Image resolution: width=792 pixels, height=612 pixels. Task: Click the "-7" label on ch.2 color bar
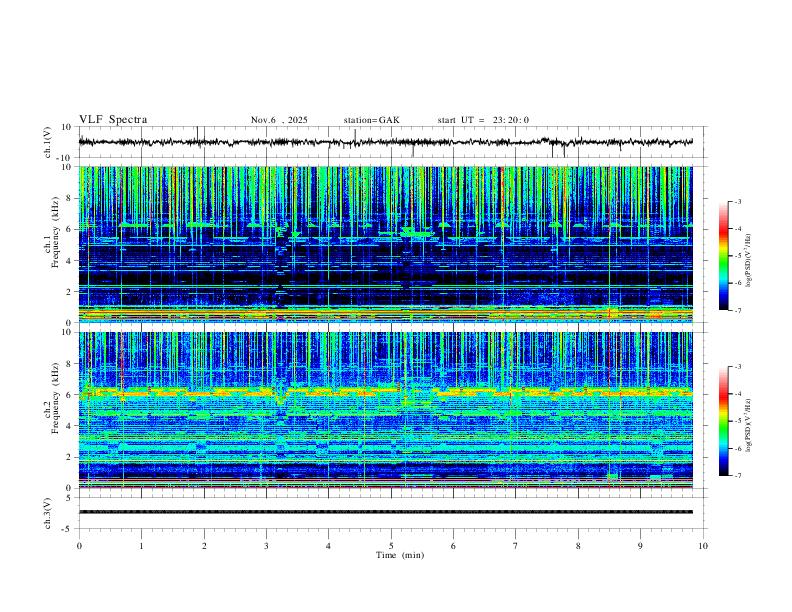[737, 476]
